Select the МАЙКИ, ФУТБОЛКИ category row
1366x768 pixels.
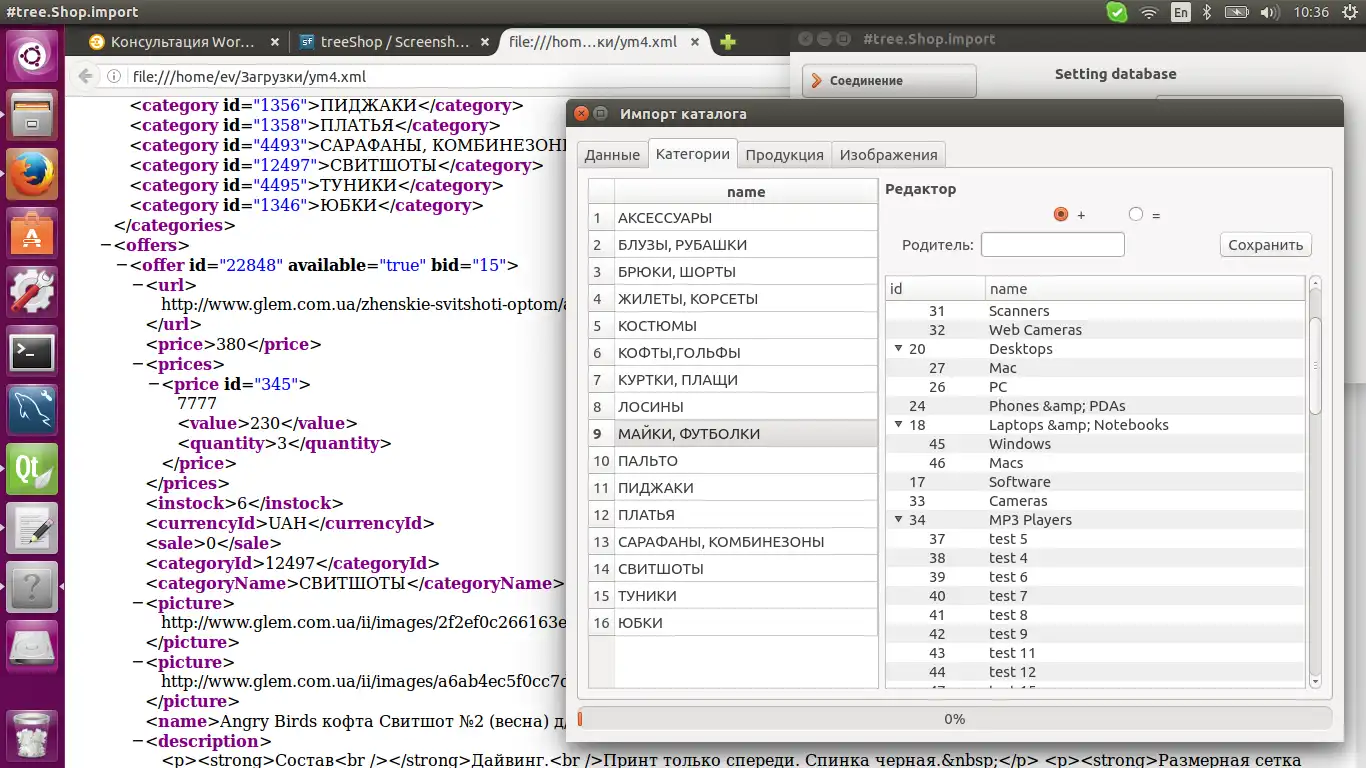pos(745,434)
